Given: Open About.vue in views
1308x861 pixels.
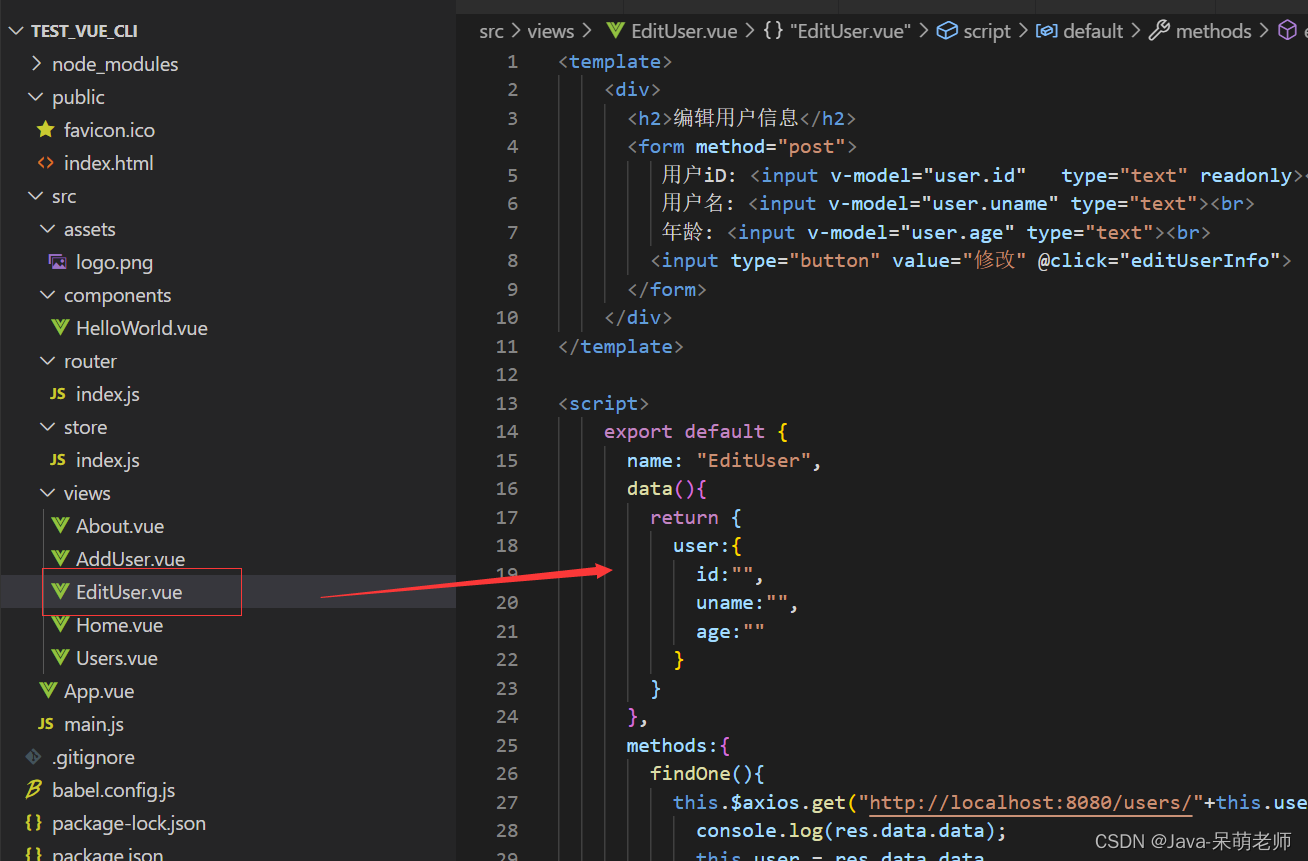Looking at the screenshot, I should pyautogui.click(x=120, y=526).
